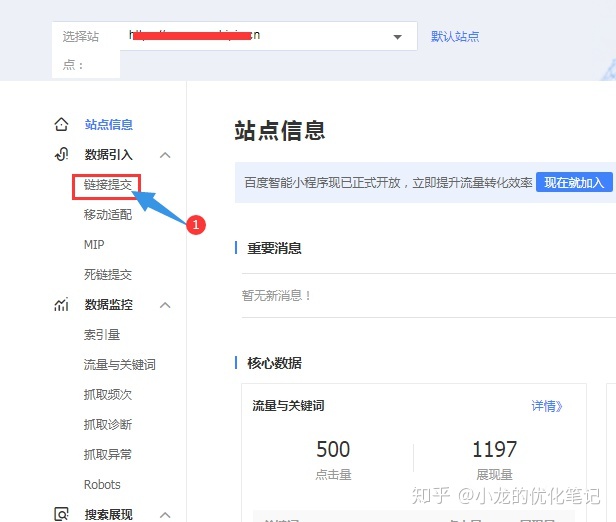Click the 默认站点 link
The height and width of the screenshot is (522, 616).
pos(455,37)
